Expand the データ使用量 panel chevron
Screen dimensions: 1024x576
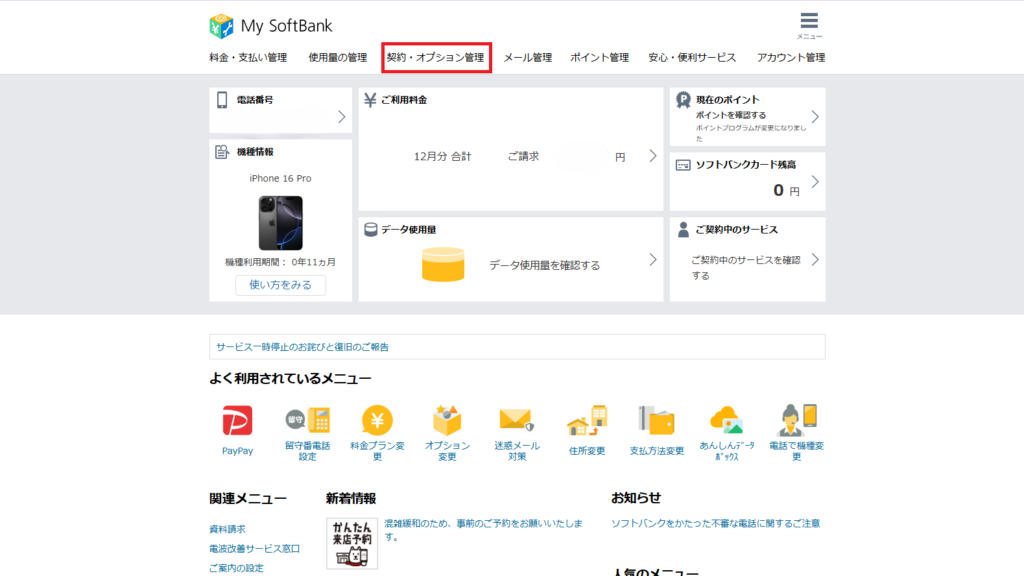coord(652,260)
